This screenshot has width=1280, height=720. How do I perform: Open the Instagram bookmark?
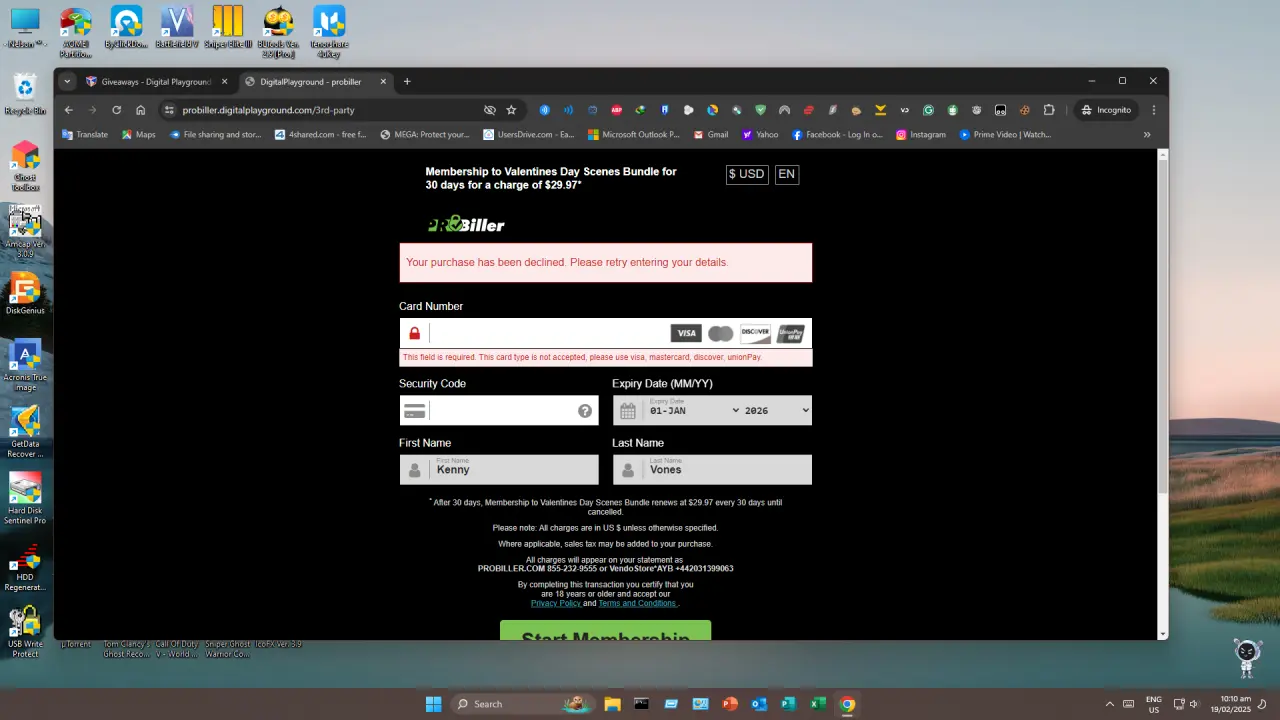pyautogui.click(x=921, y=134)
